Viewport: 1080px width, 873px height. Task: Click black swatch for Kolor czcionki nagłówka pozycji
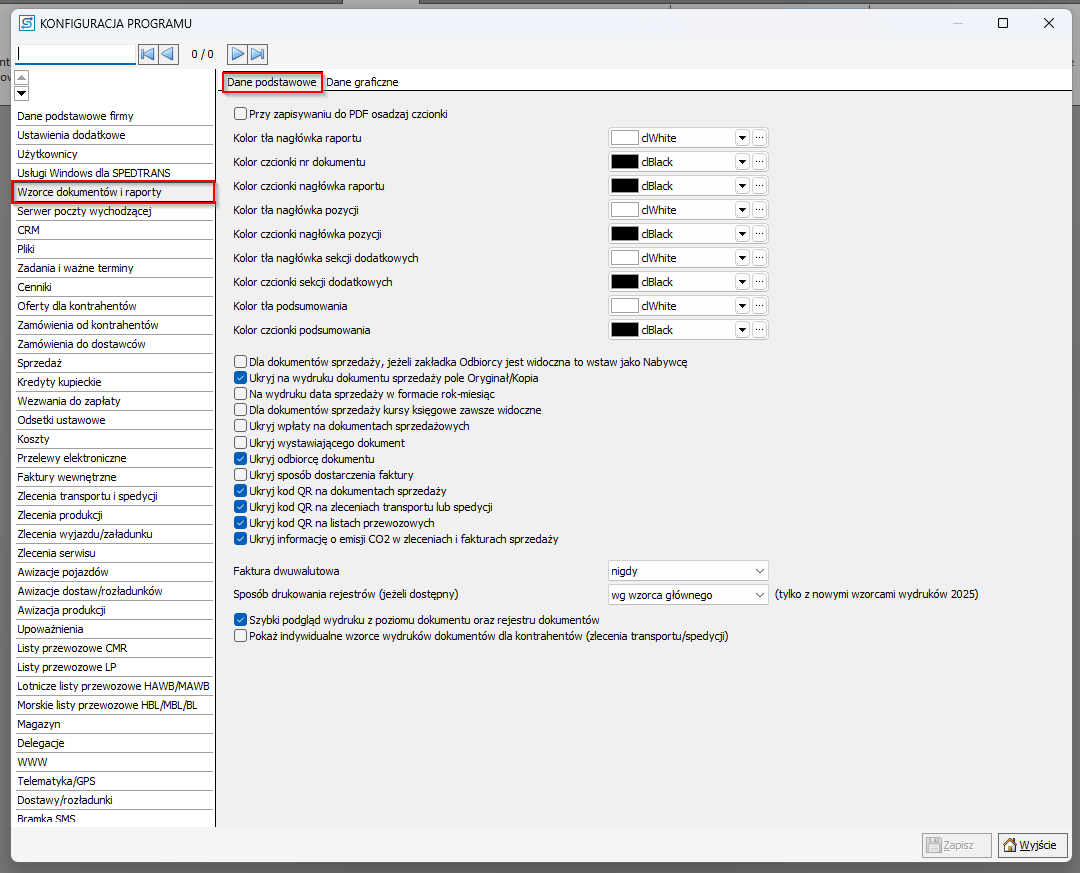[x=625, y=234]
